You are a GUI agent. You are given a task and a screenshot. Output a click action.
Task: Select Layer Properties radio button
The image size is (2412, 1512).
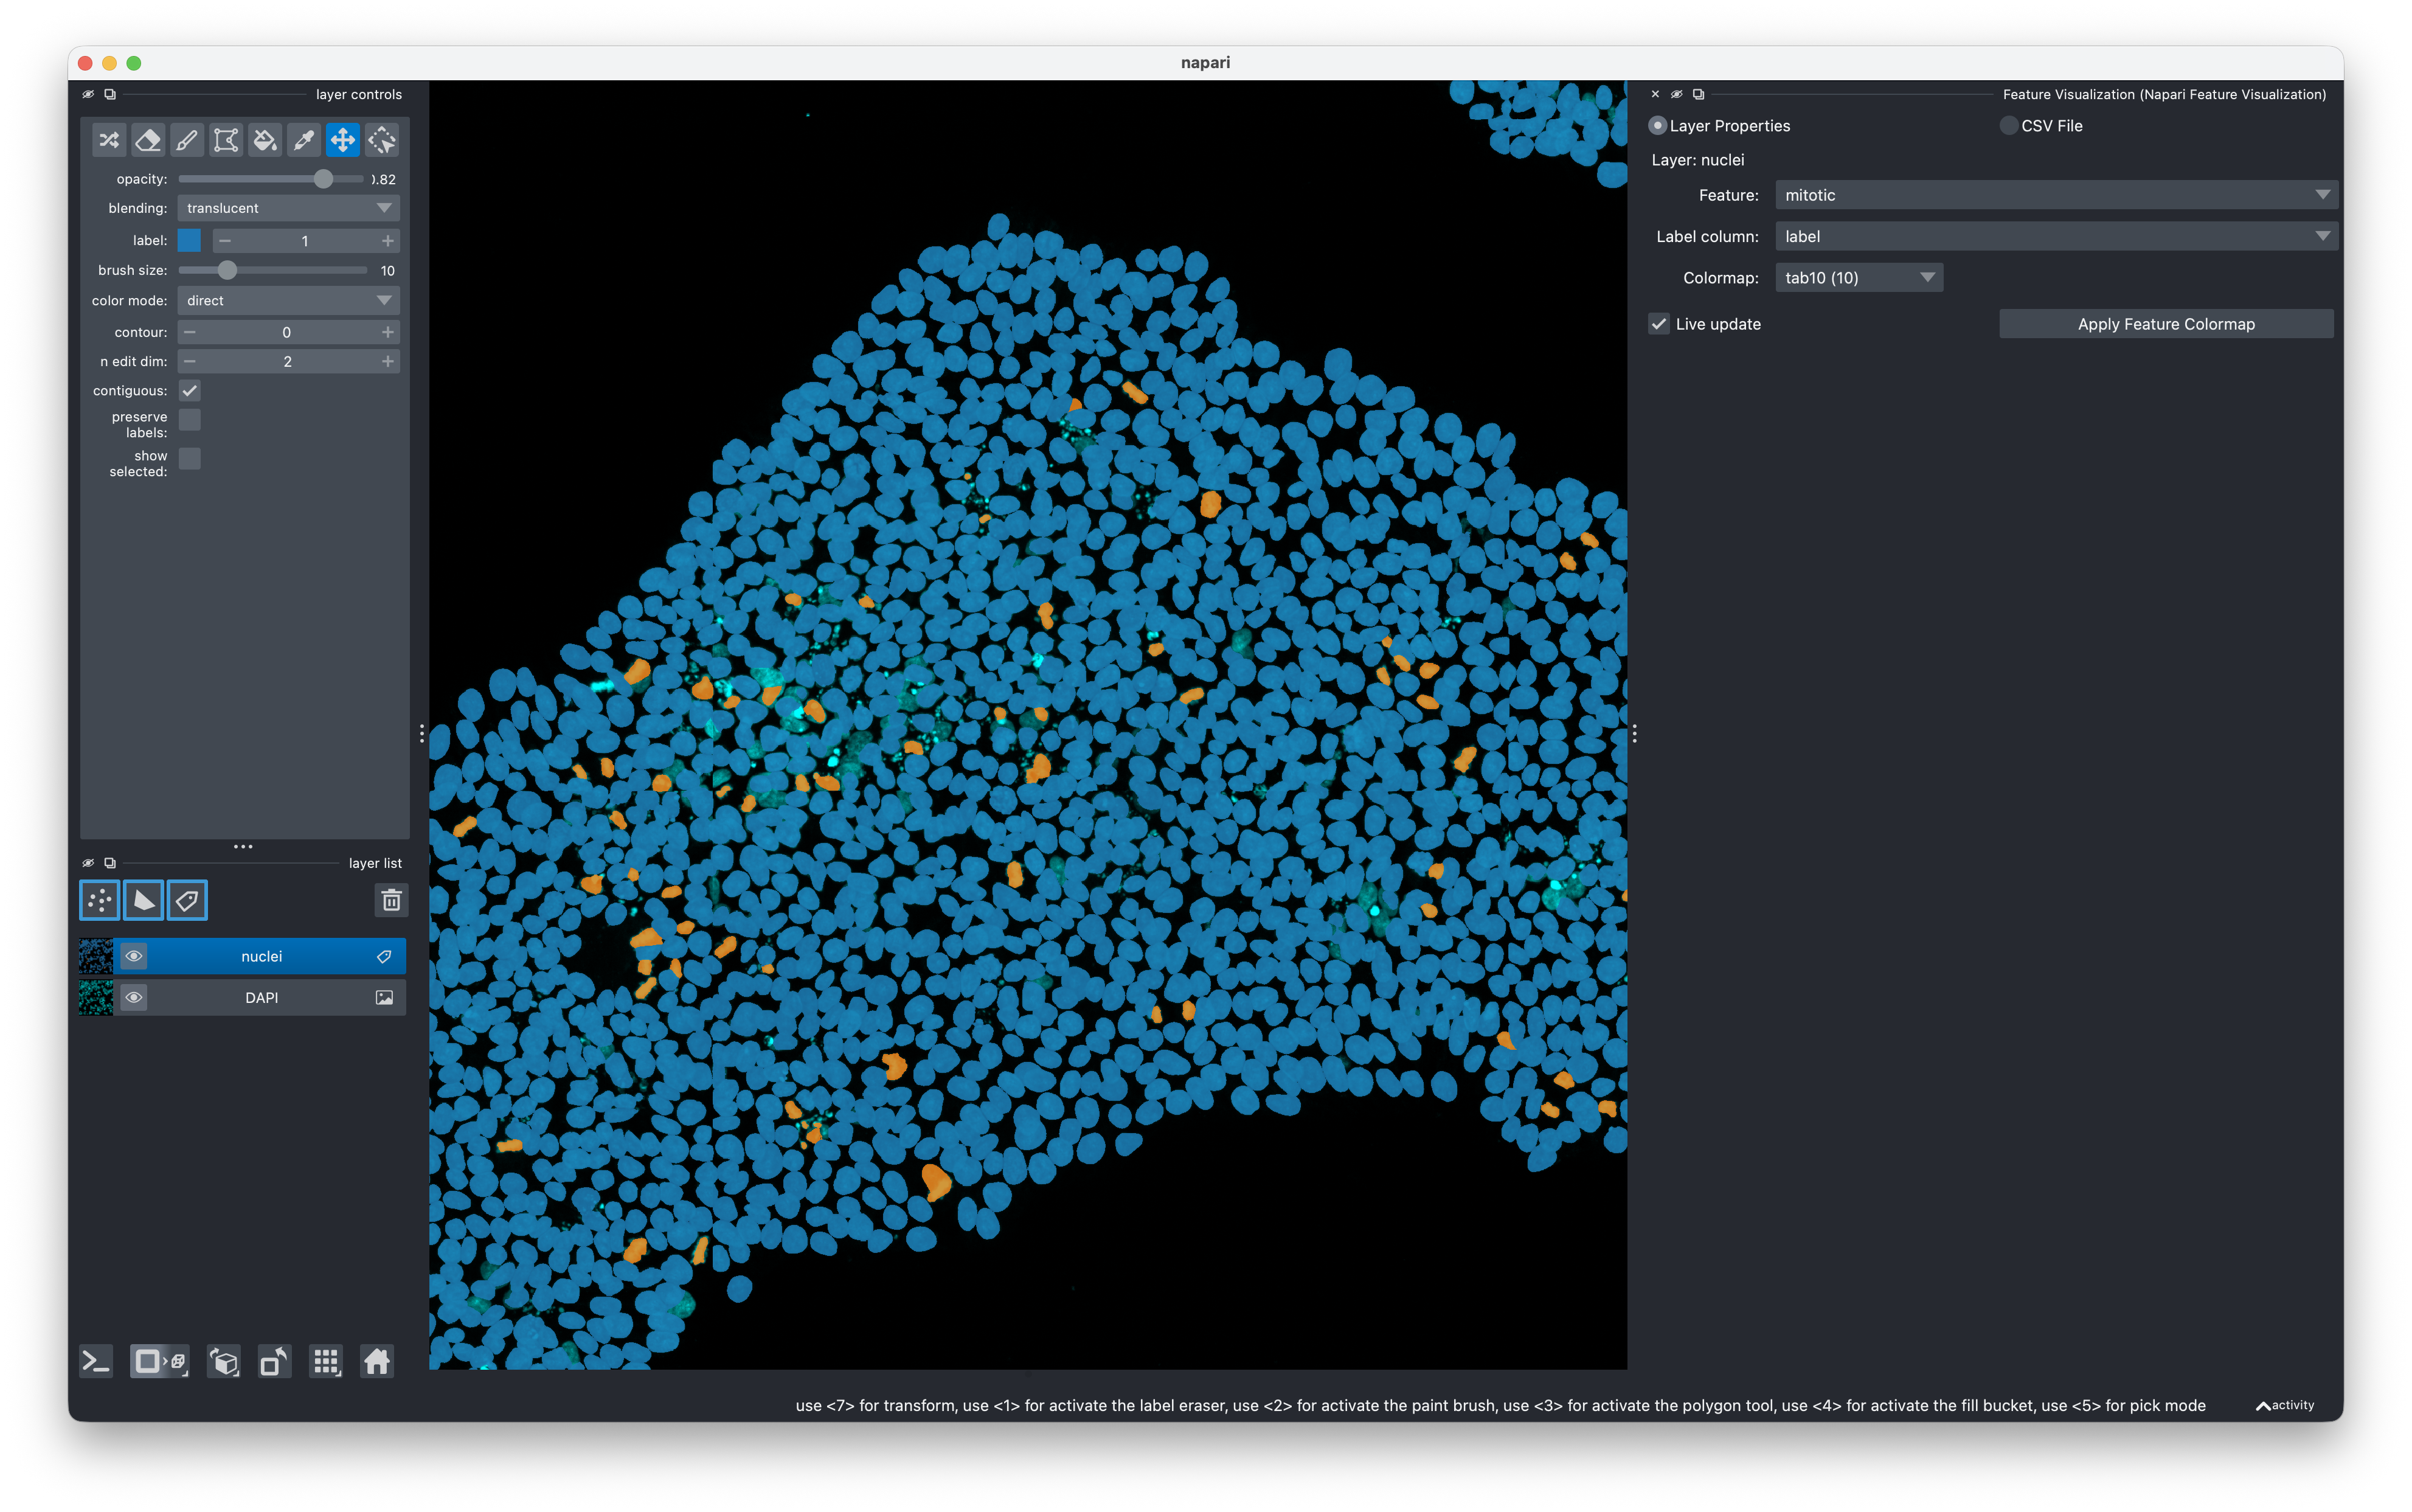tap(1657, 126)
